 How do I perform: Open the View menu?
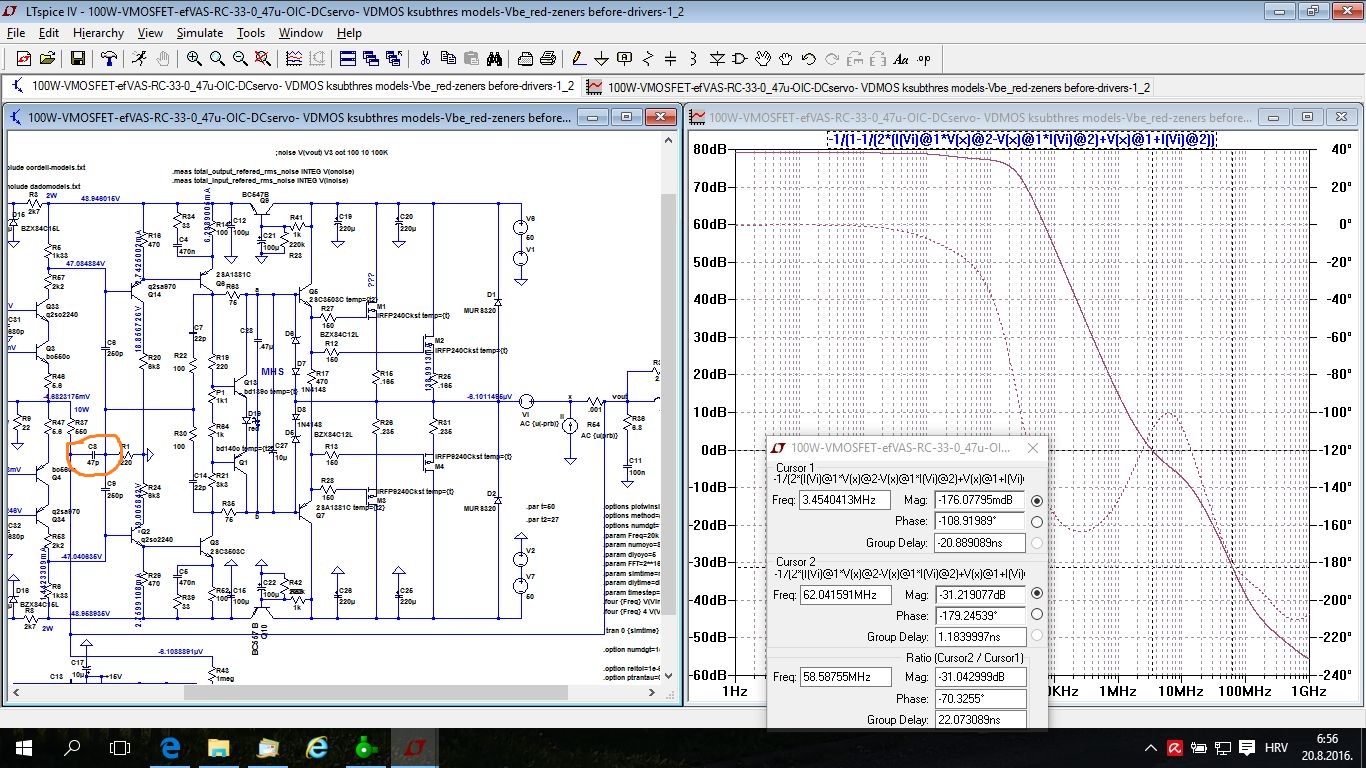point(150,33)
